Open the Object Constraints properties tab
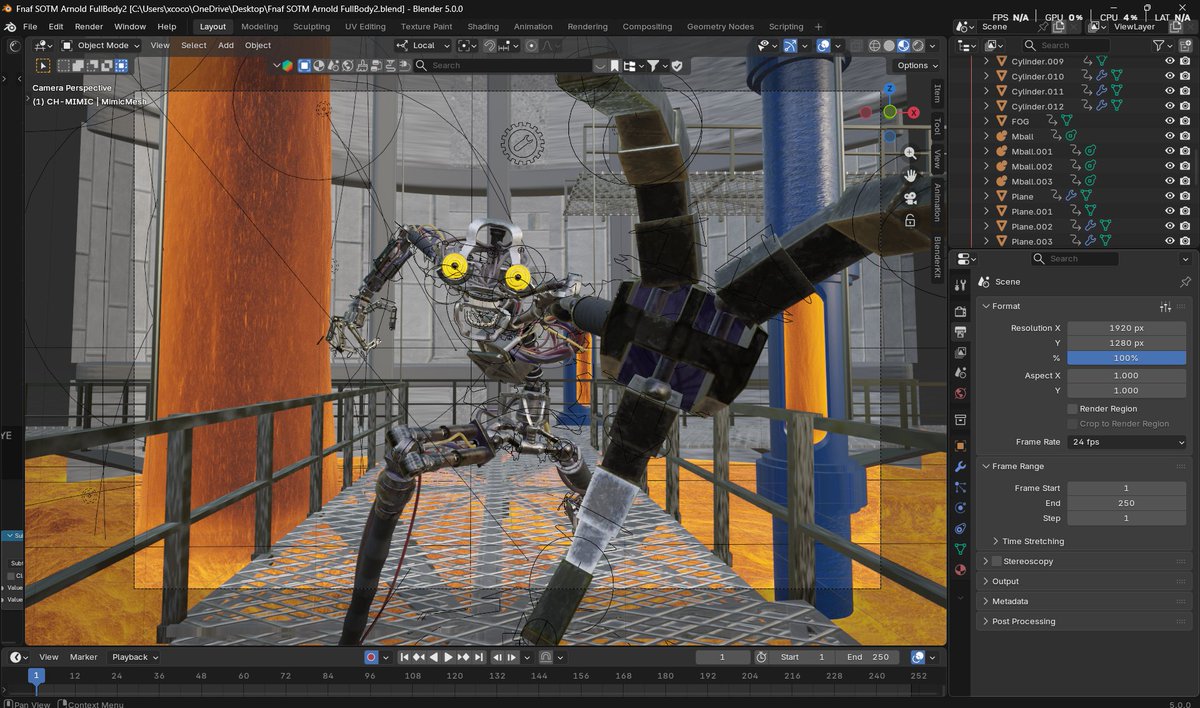This screenshot has width=1200, height=708. [961, 528]
